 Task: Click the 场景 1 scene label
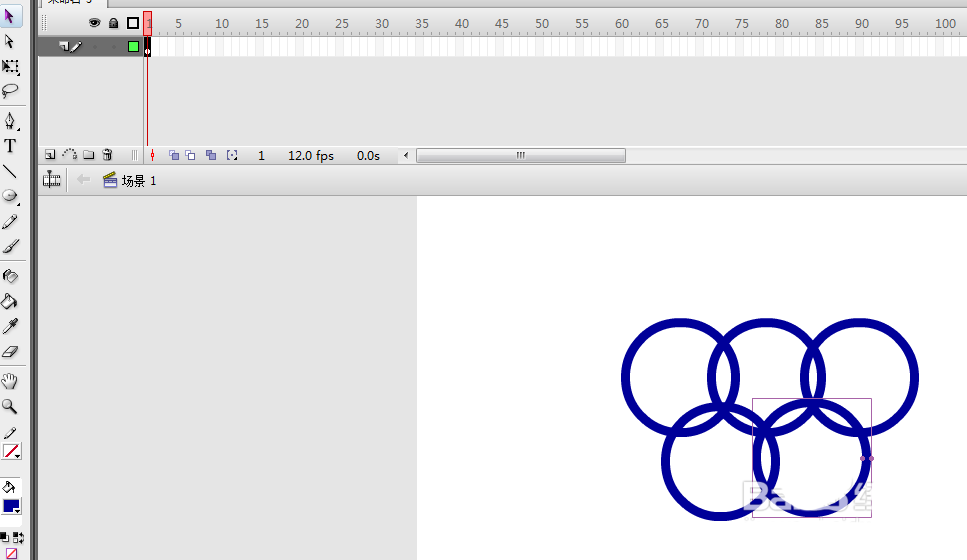[x=139, y=181]
